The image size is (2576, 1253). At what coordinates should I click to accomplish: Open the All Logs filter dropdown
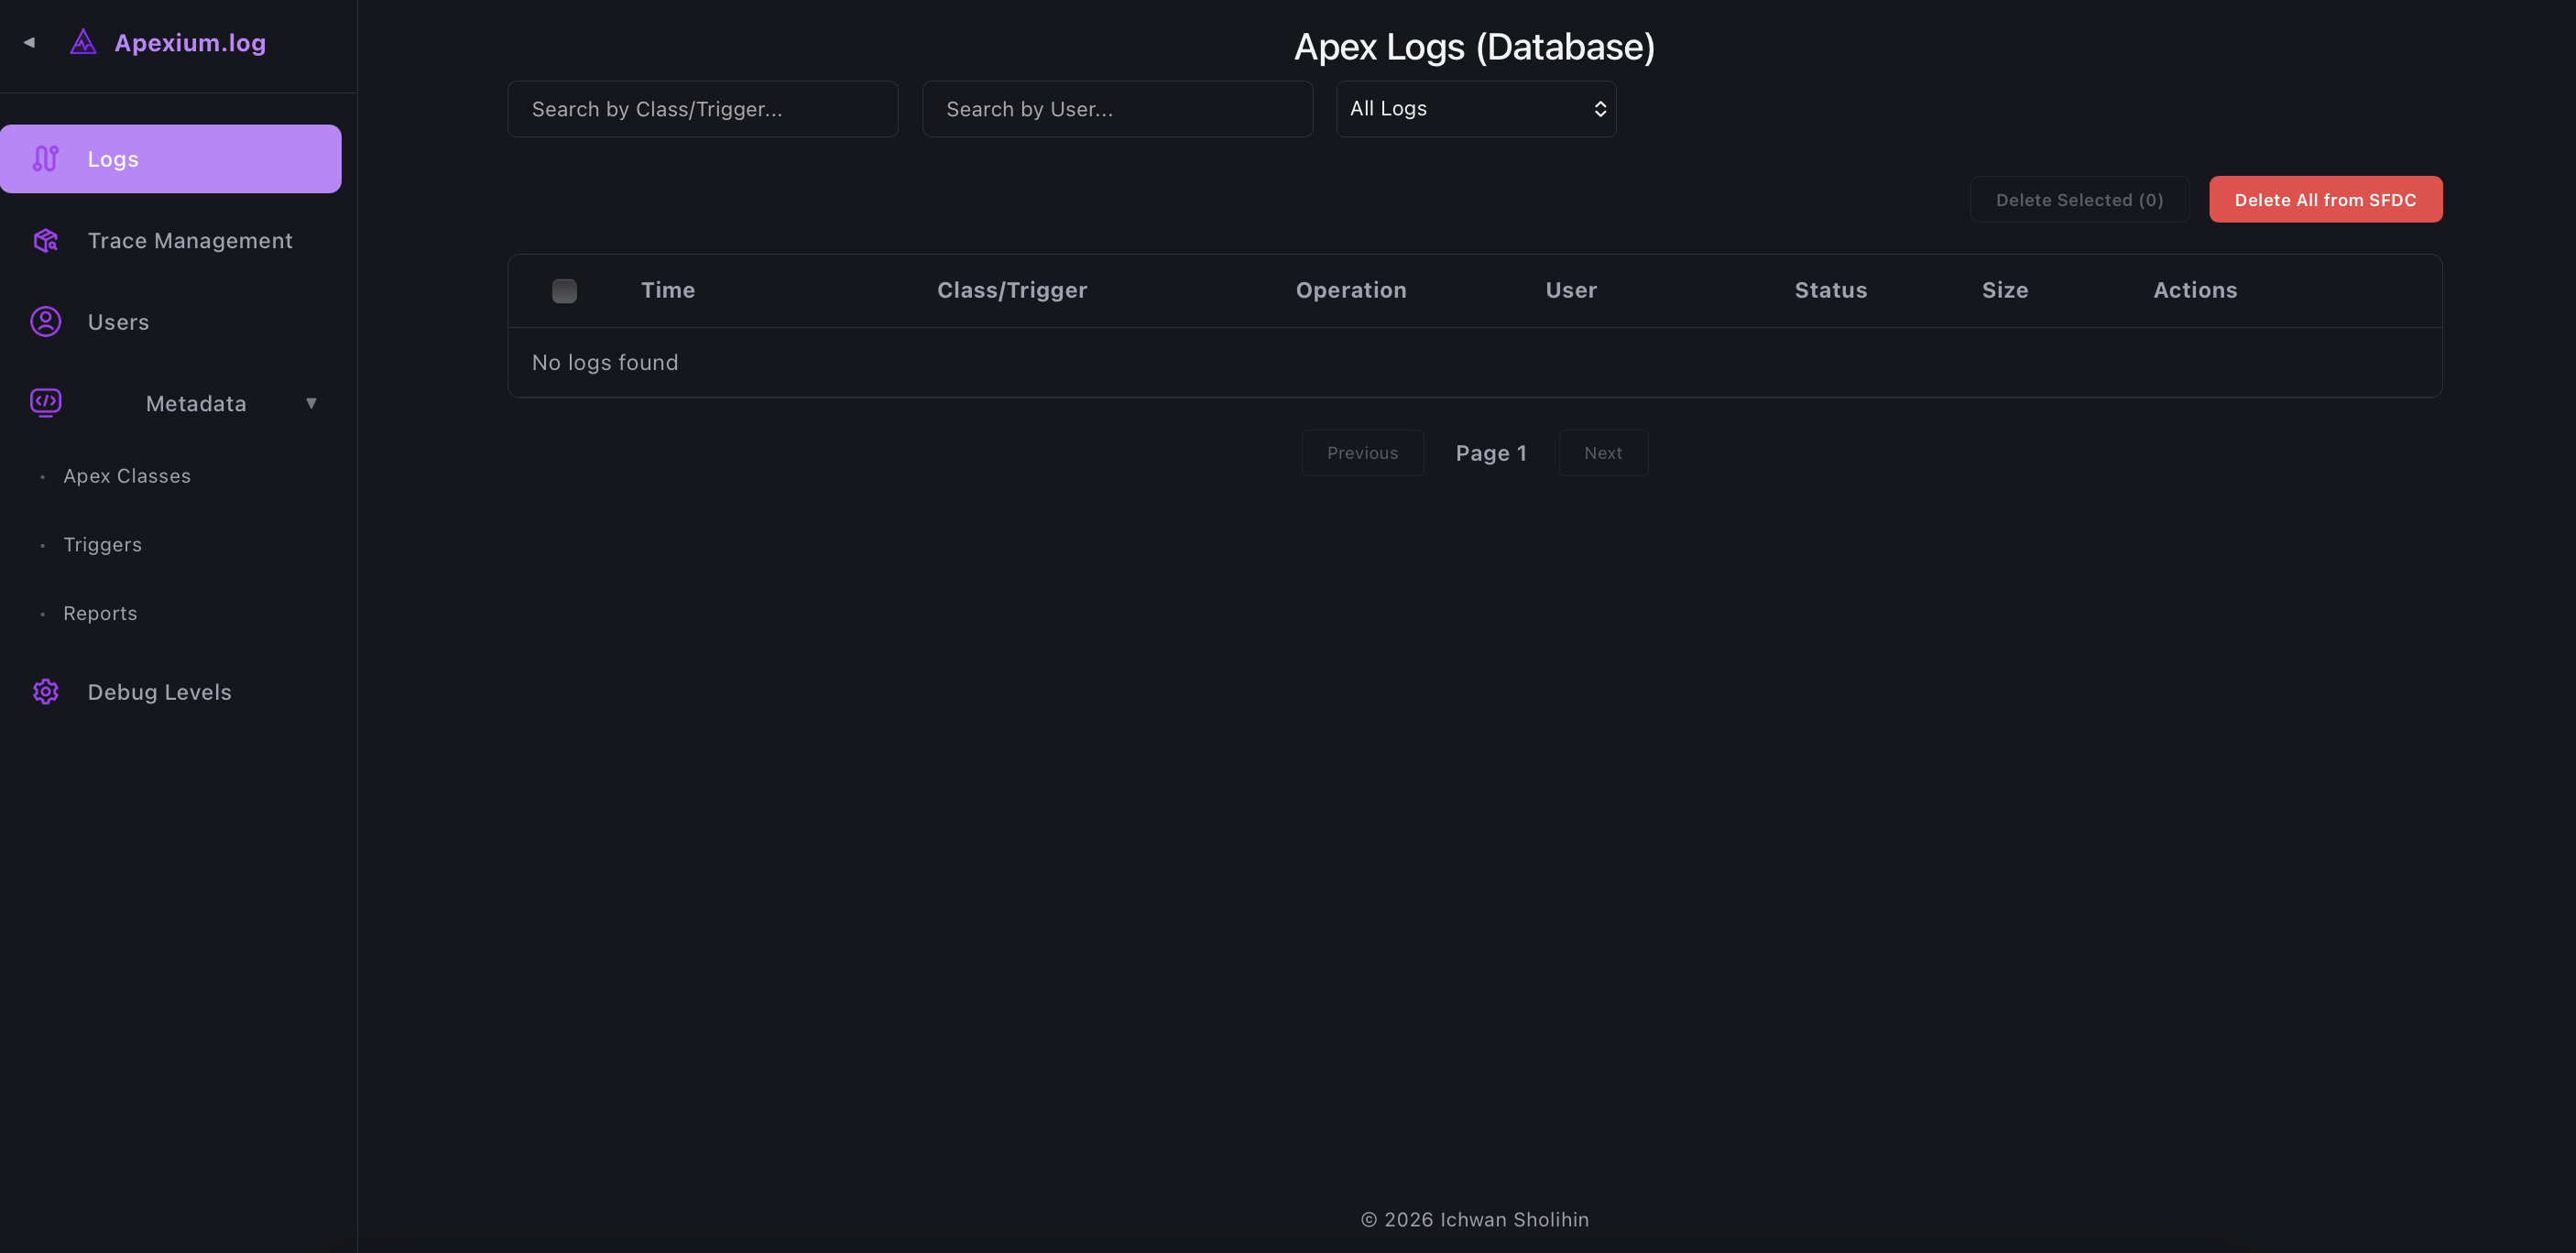coord(1476,108)
